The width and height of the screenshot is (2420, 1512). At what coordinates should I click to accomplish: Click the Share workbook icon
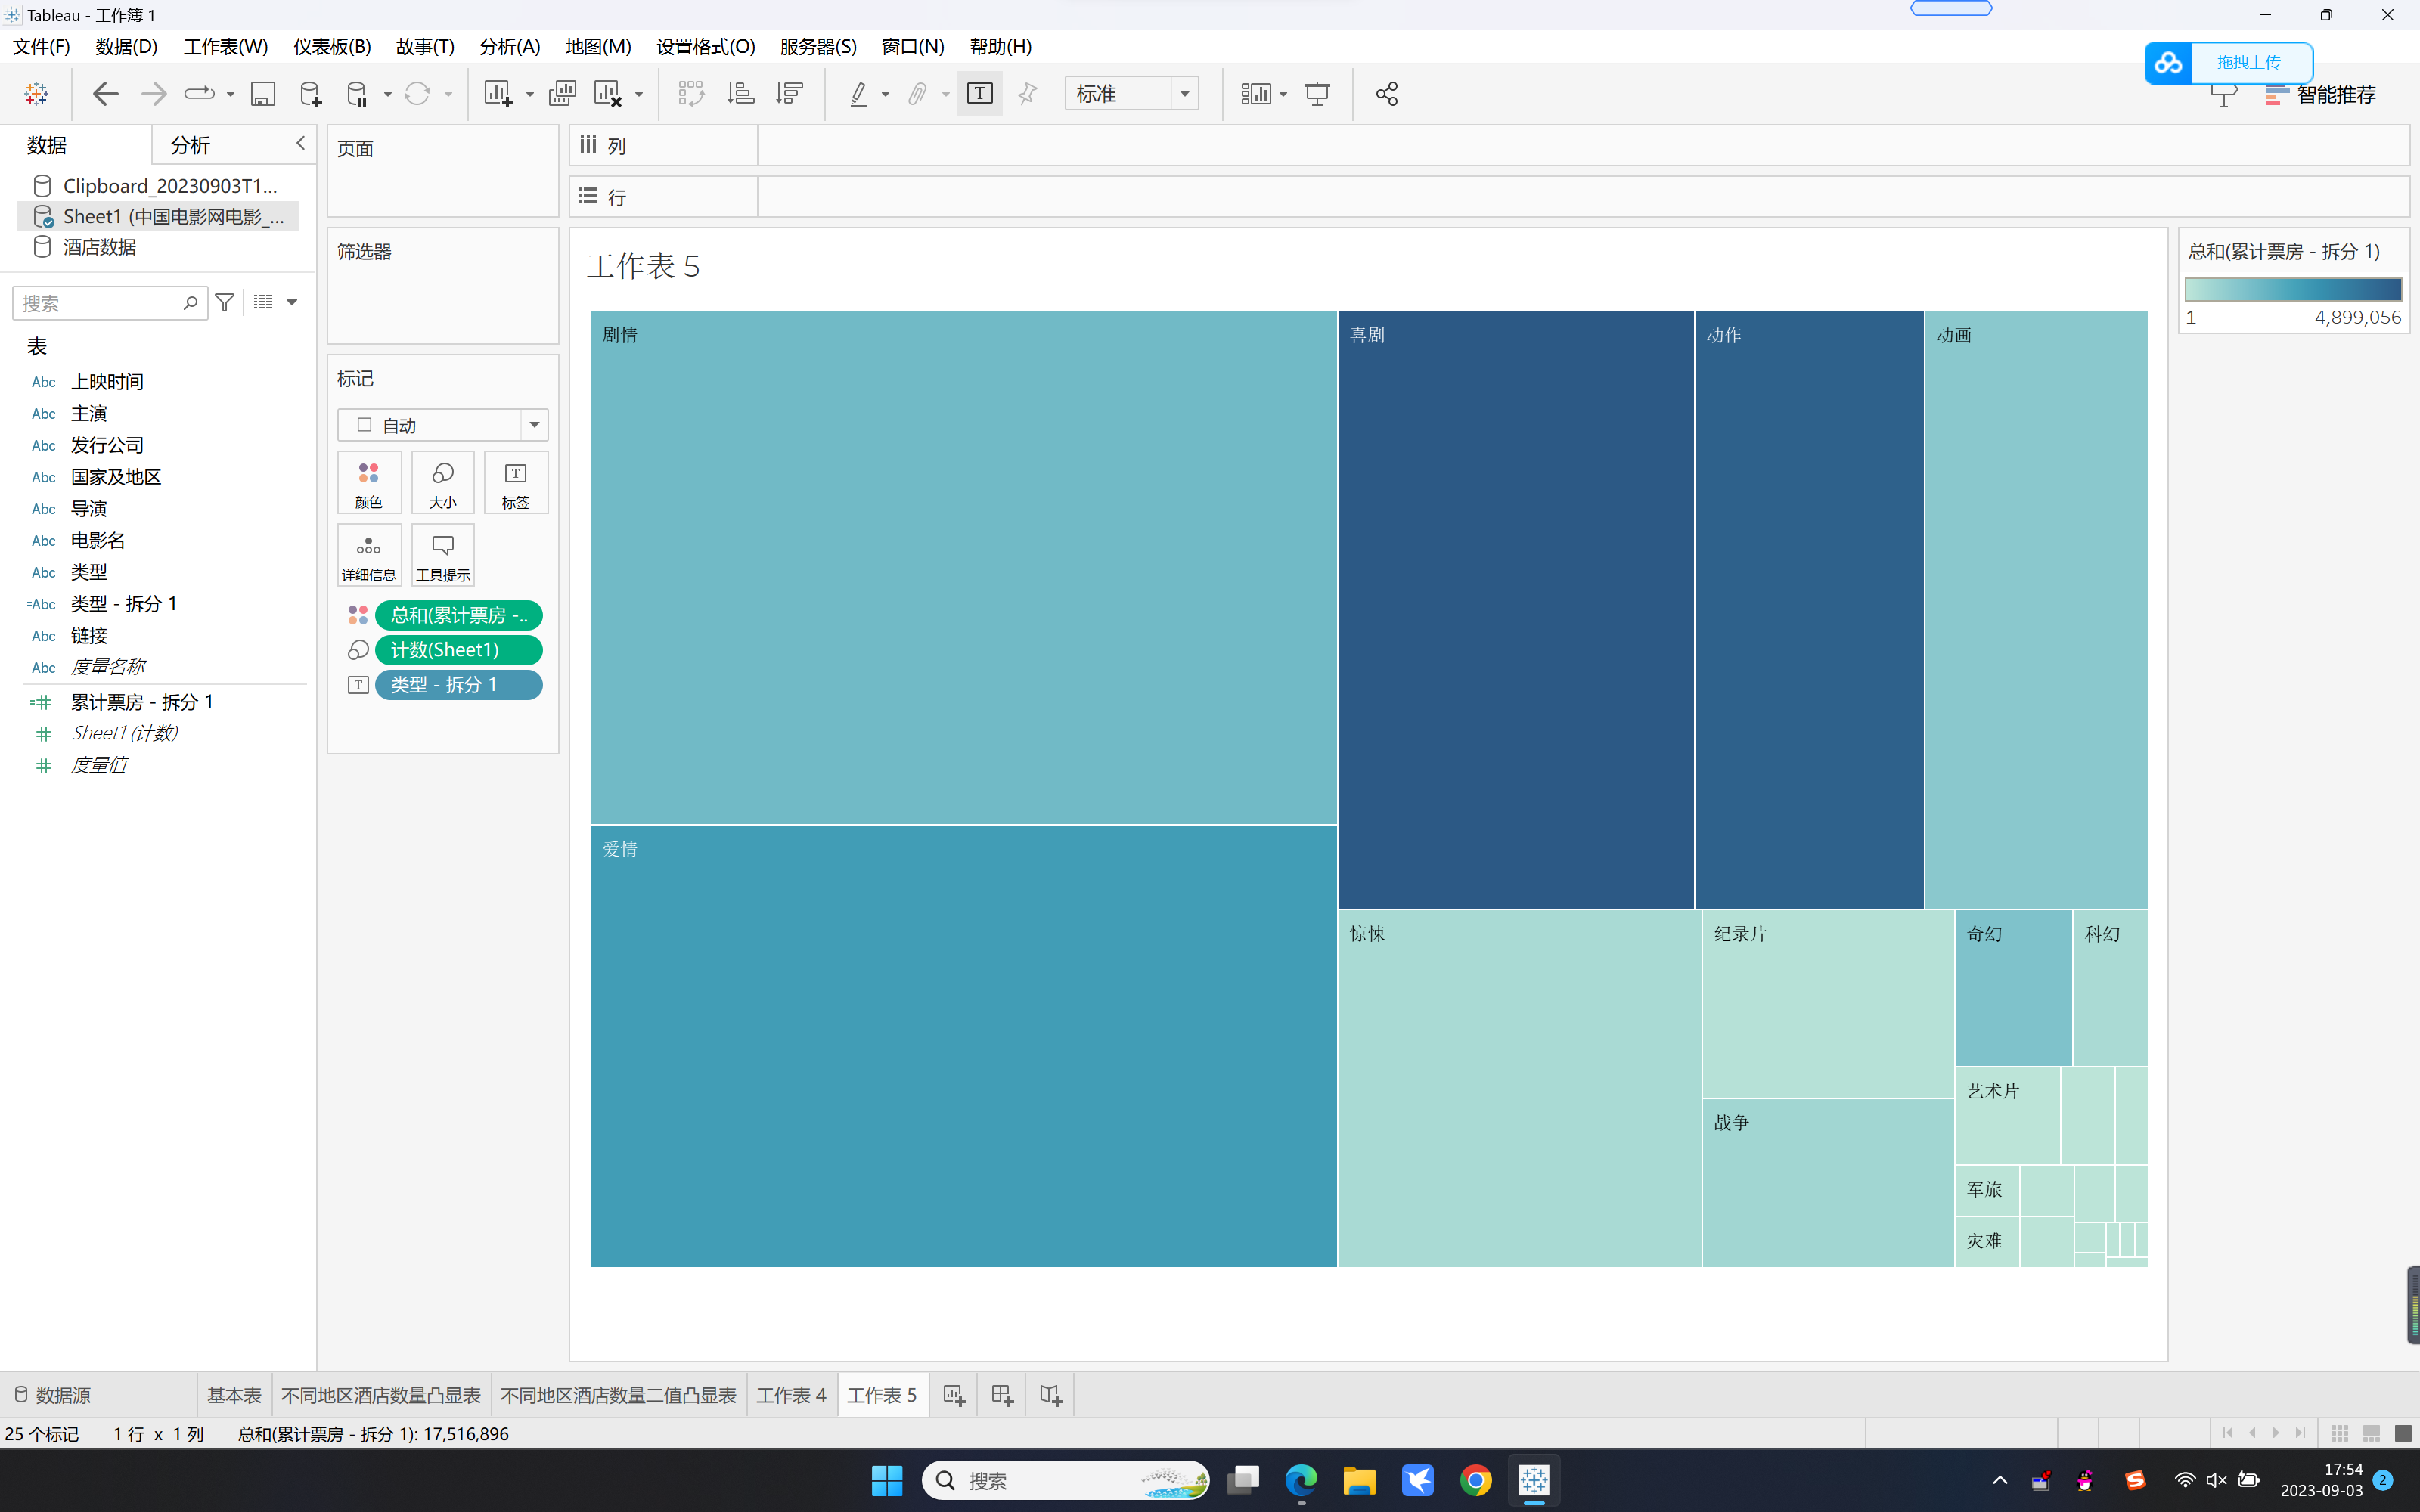[x=1386, y=94]
